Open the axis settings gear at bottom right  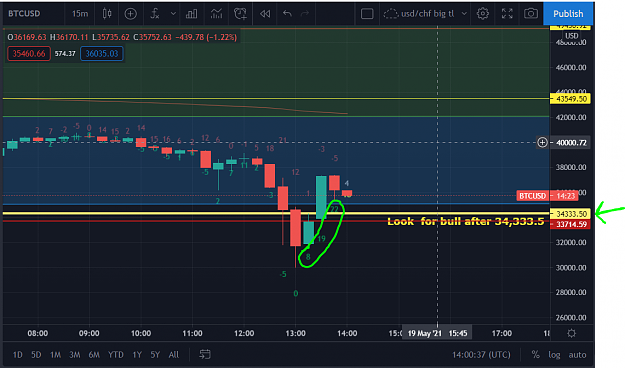coord(571,333)
